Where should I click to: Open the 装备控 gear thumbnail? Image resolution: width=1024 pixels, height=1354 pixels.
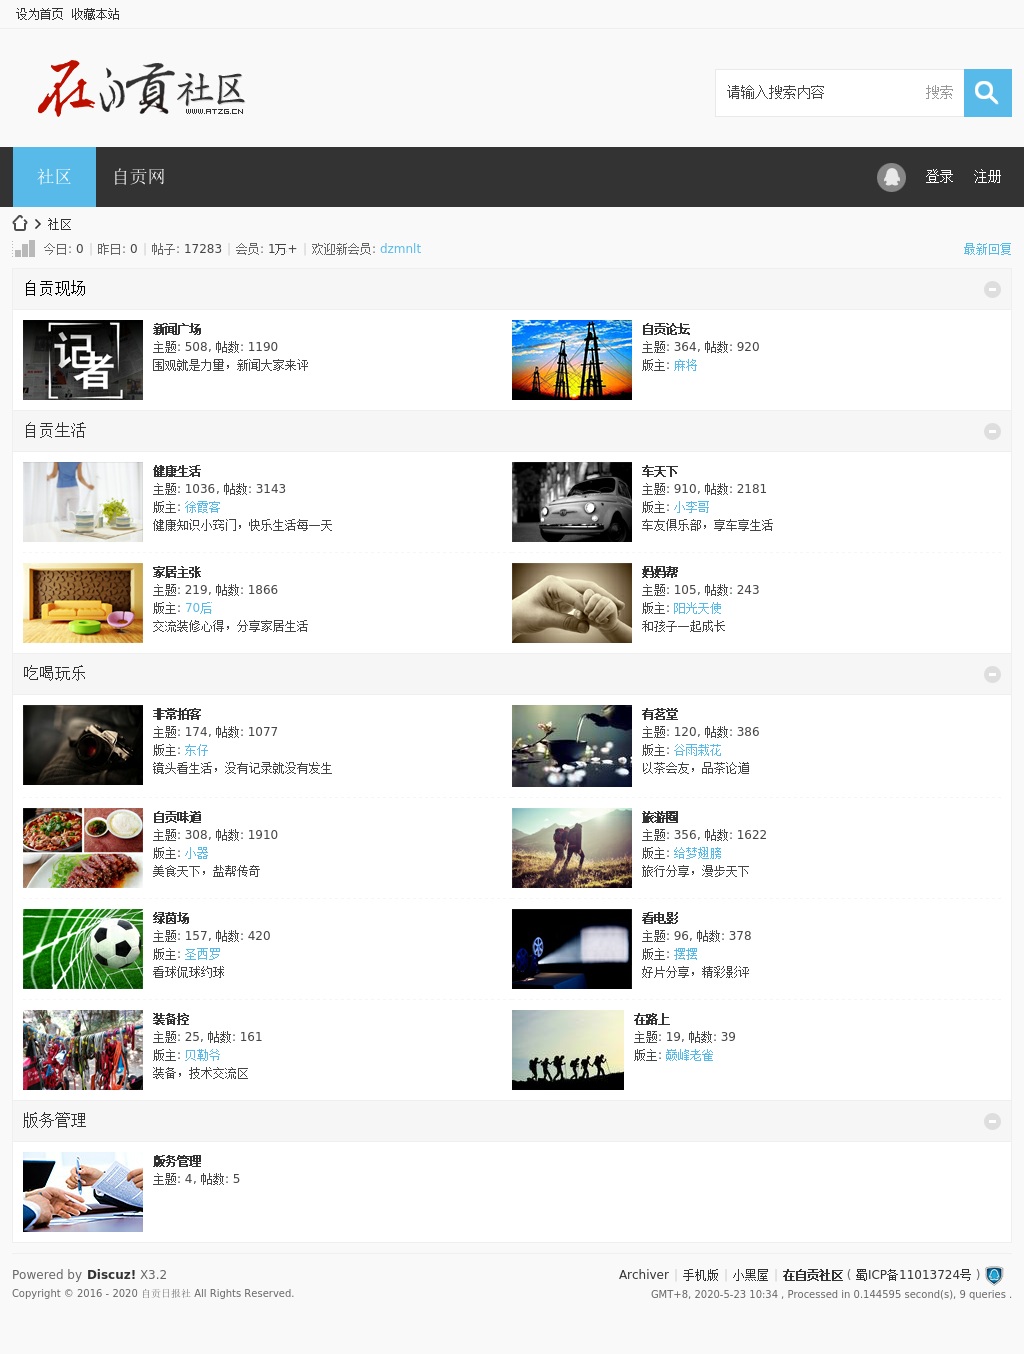click(83, 1050)
